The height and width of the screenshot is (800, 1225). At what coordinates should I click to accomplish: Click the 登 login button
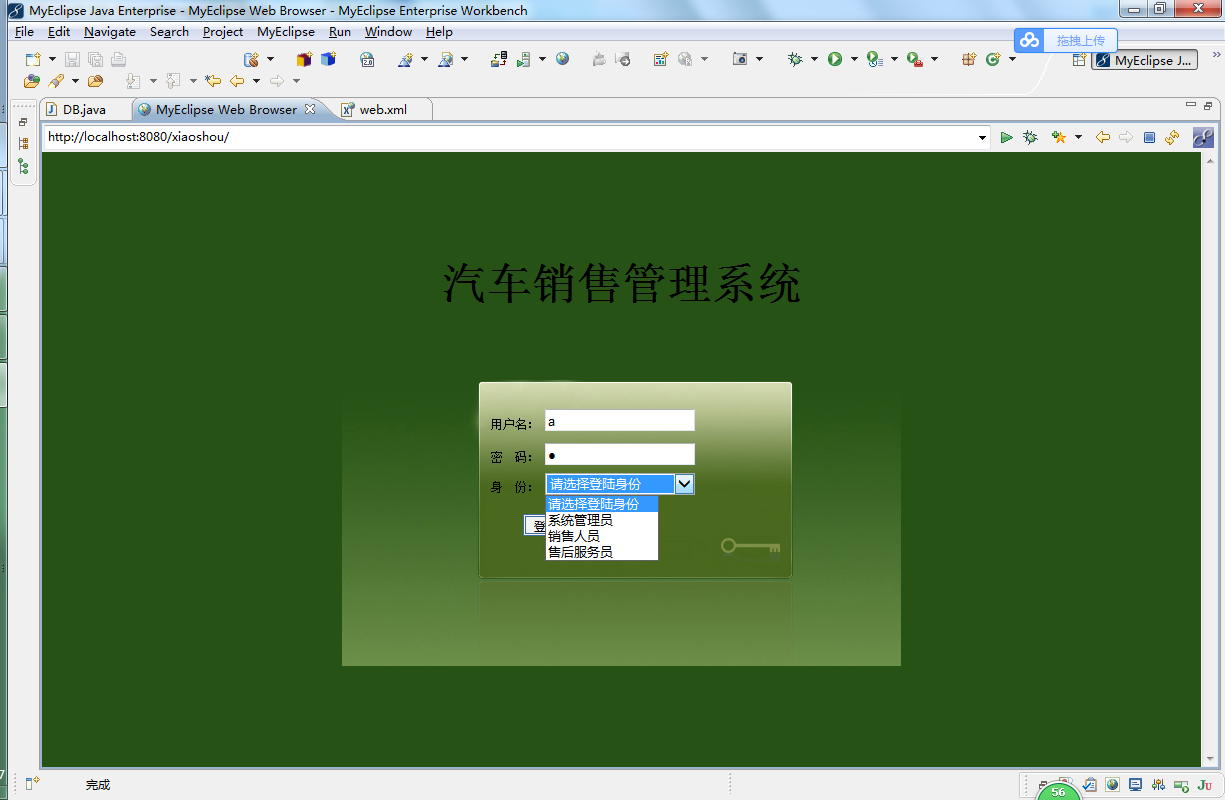point(535,525)
